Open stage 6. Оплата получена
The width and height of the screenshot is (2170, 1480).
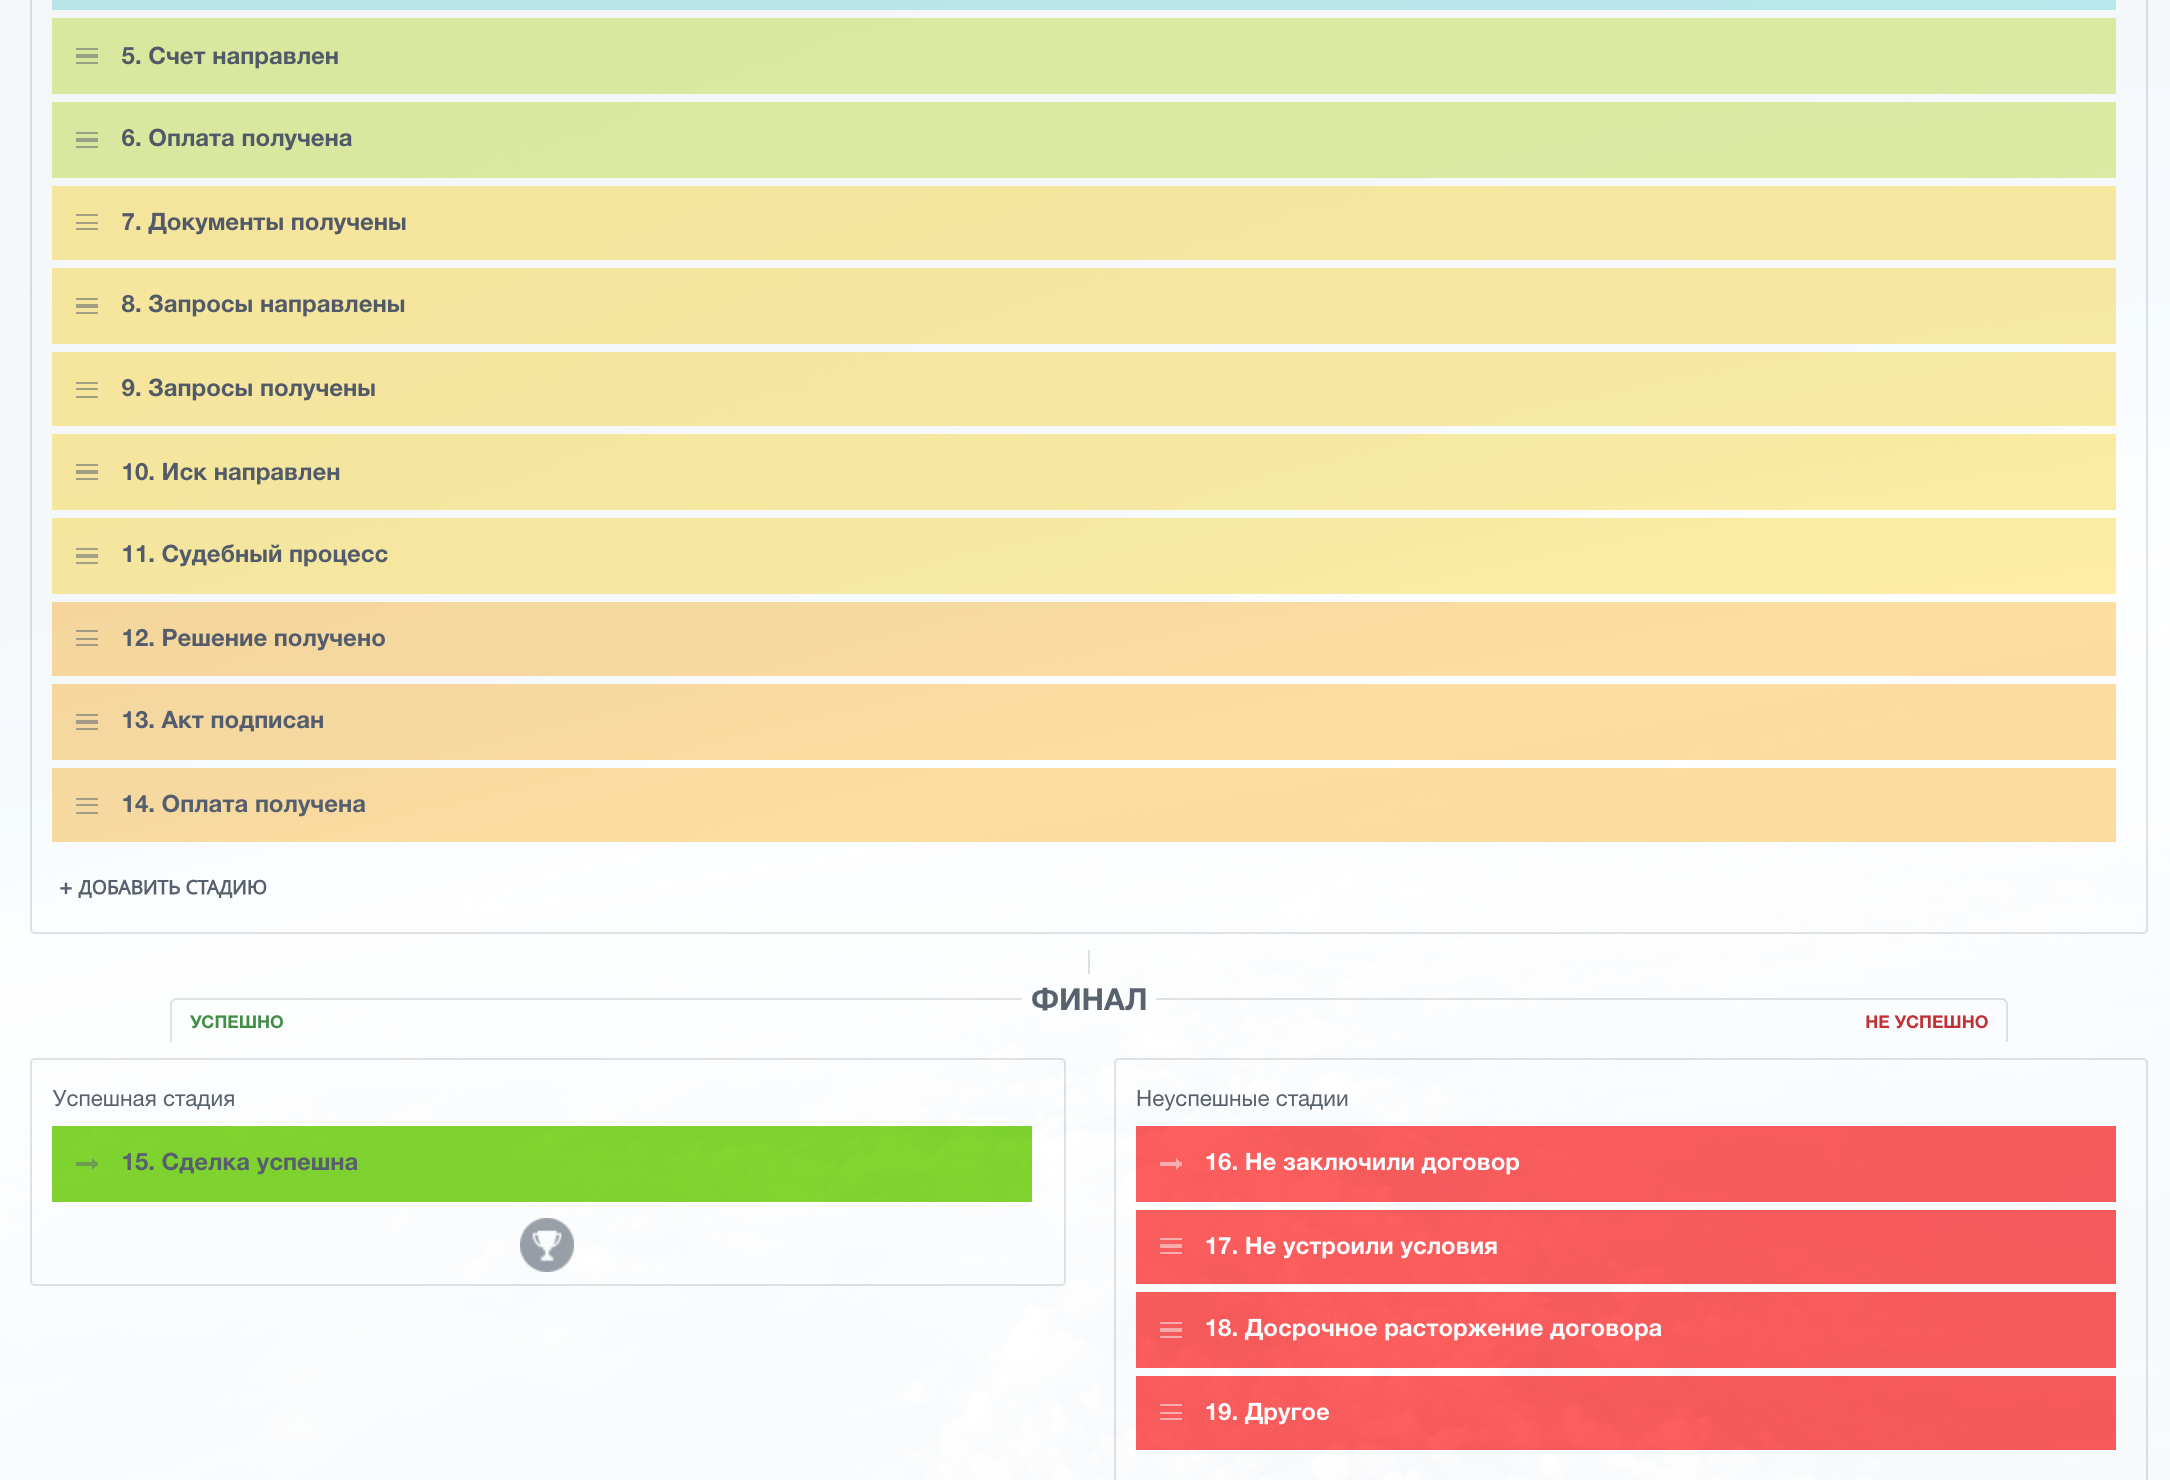[236, 139]
